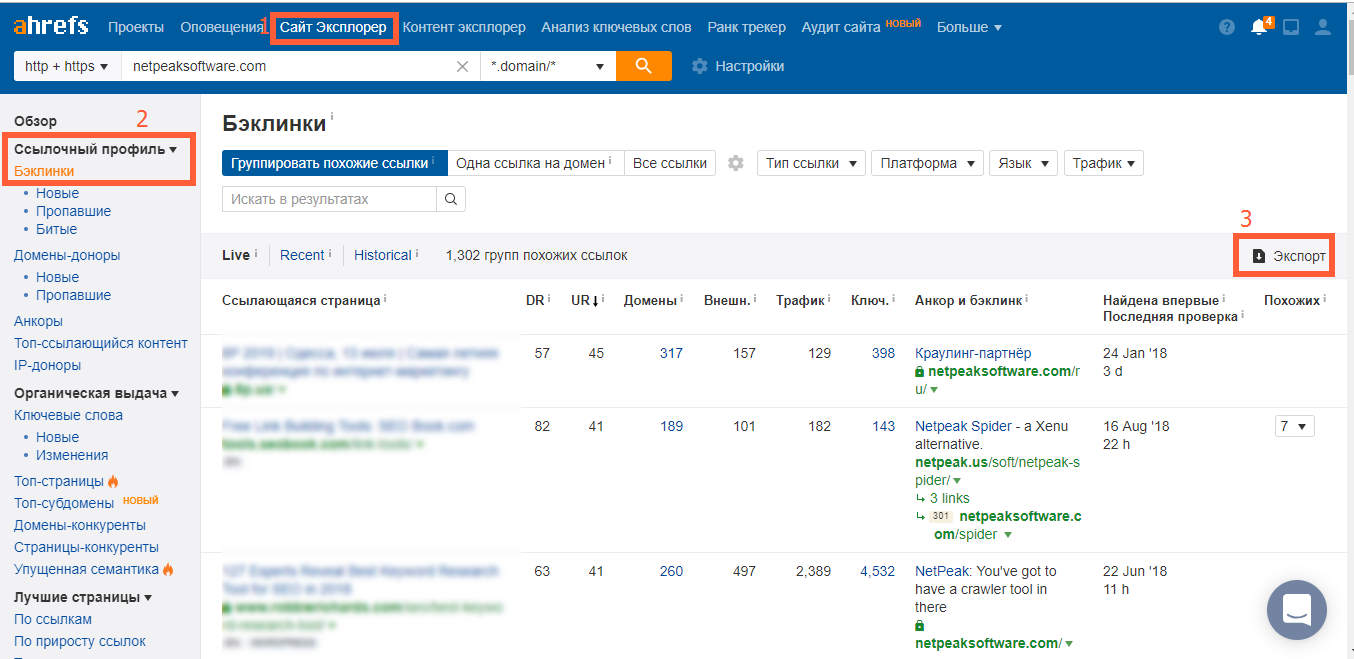Select Все ссылки option
Viewport: 1354px width, 659px height.
pos(670,163)
